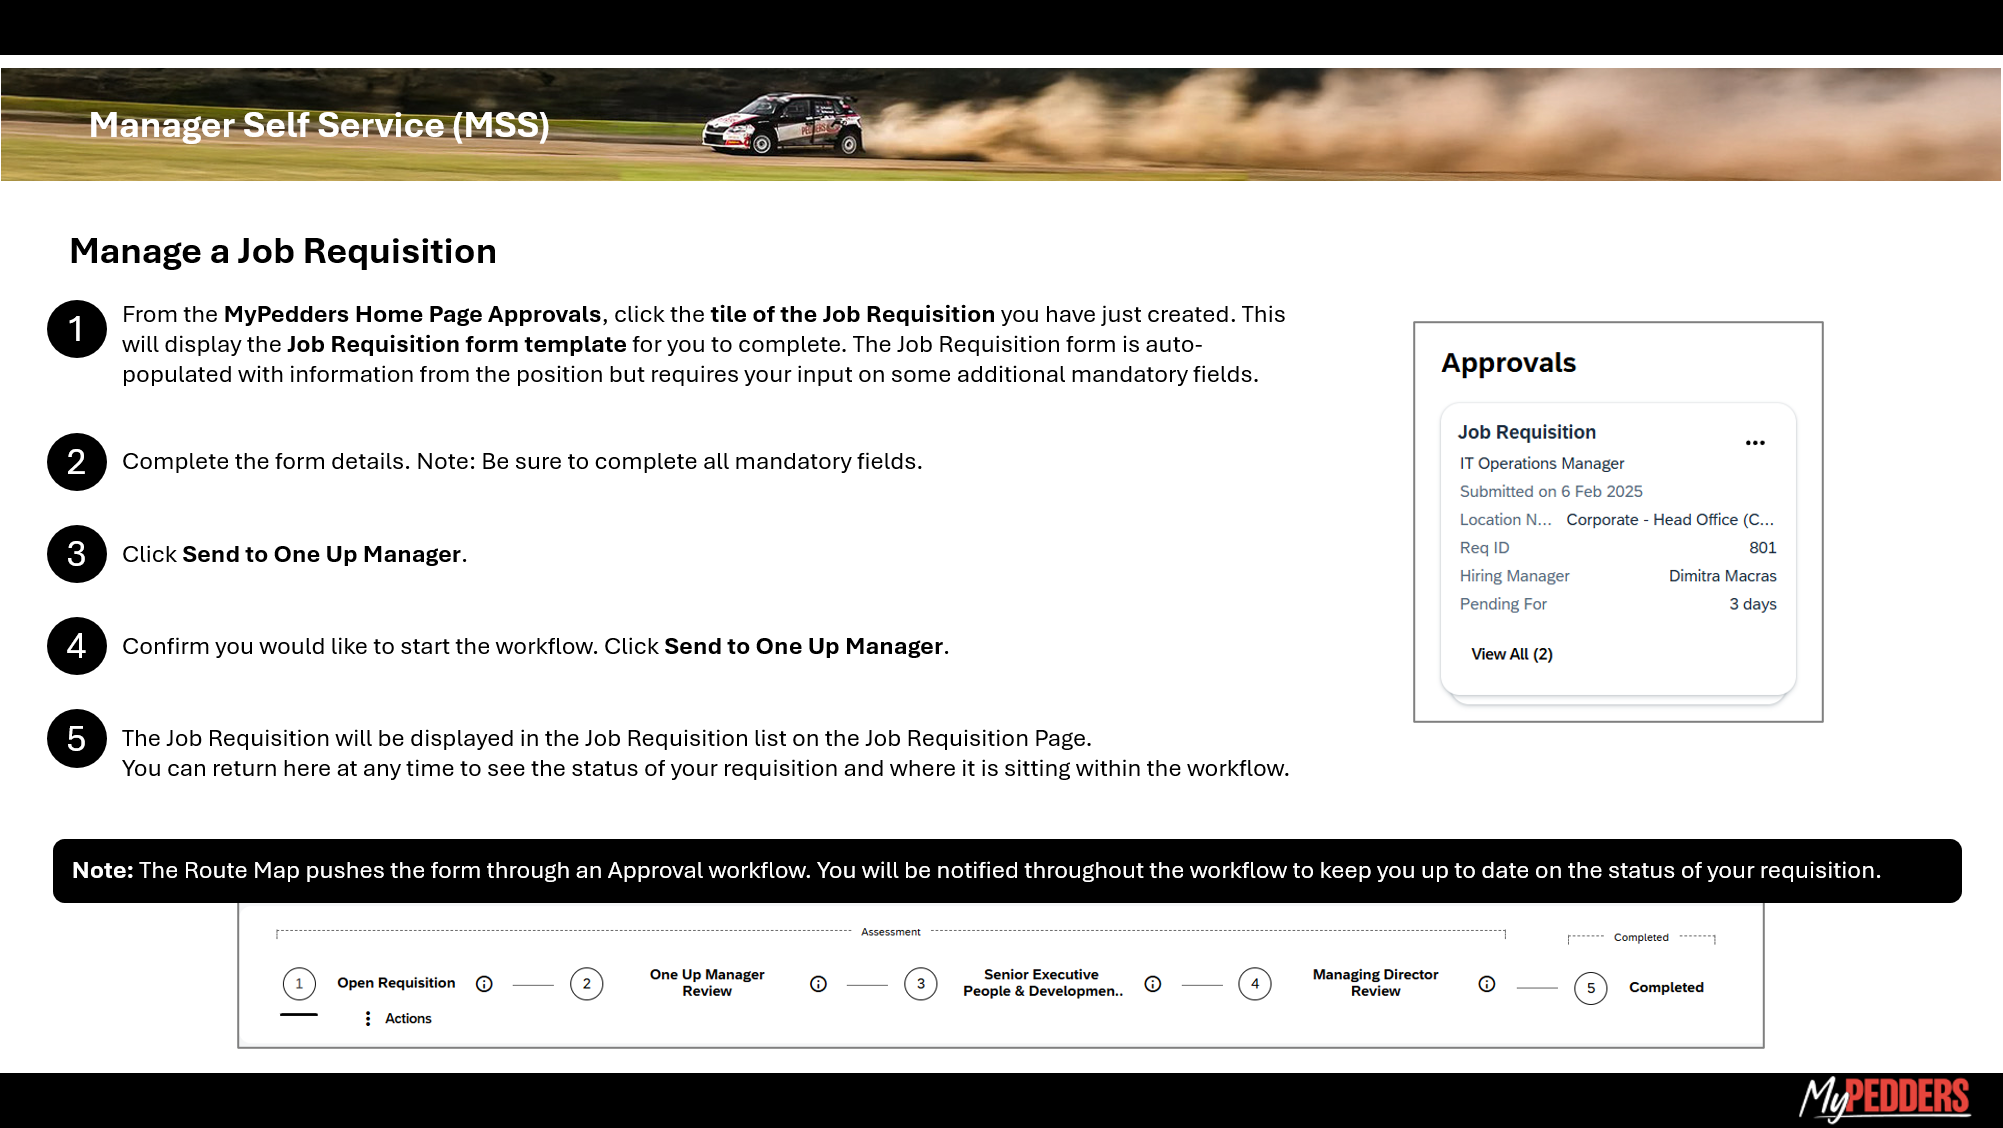This screenshot has height=1128, width=2003.
Task: Click View All (2) in Approvals
Action: [x=1512, y=654]
